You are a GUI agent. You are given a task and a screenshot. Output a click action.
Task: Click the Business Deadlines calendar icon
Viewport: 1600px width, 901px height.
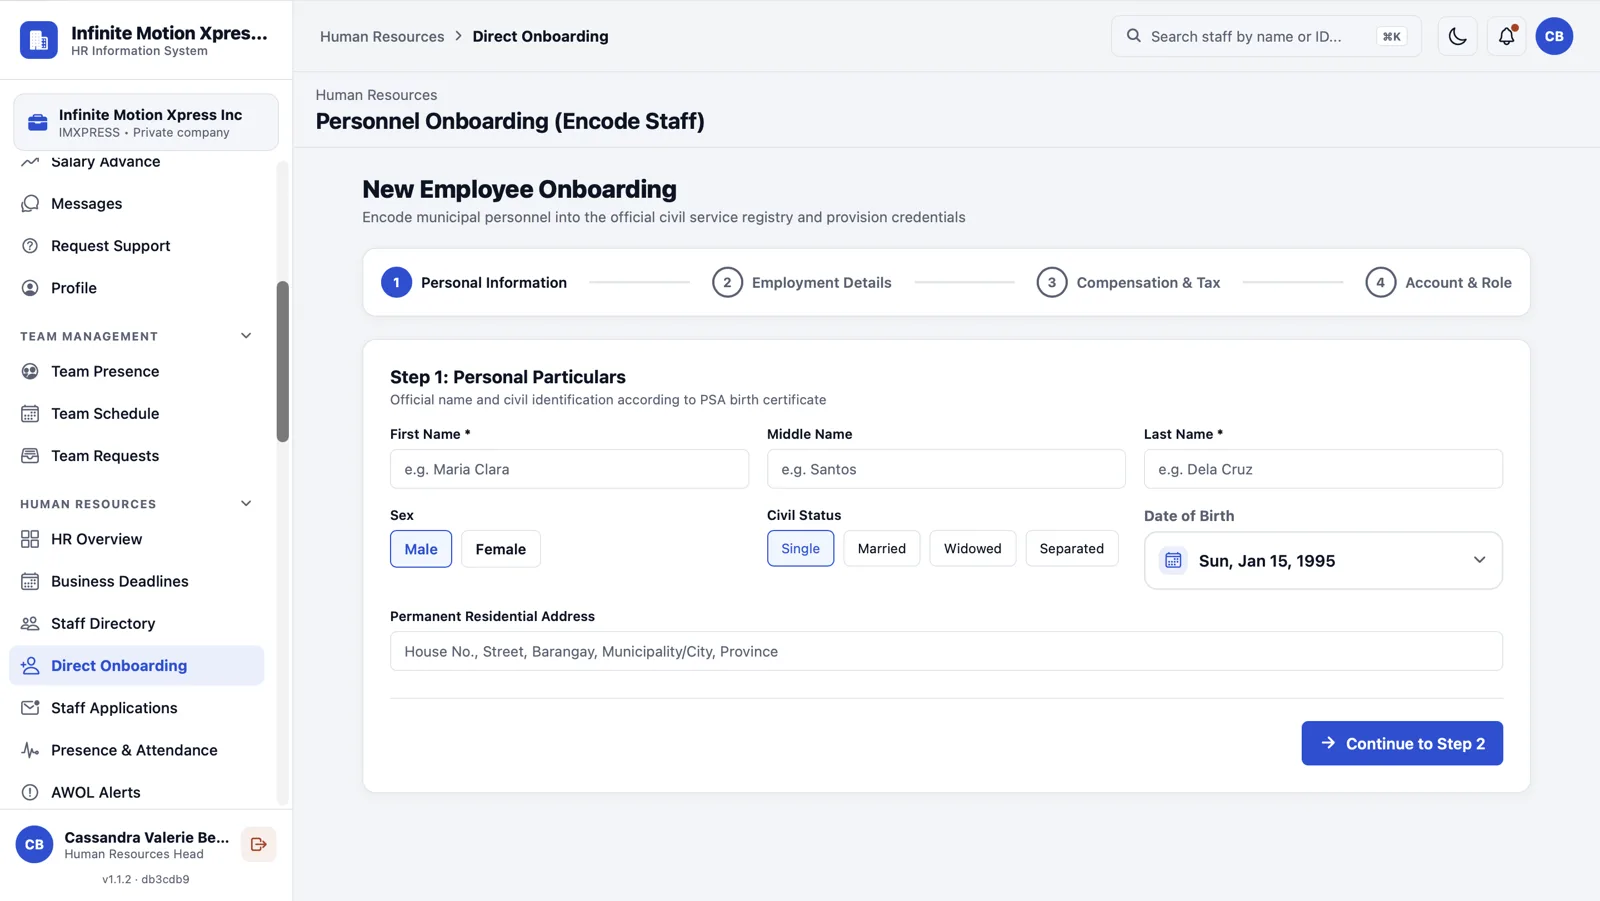(x=30, y=581)
